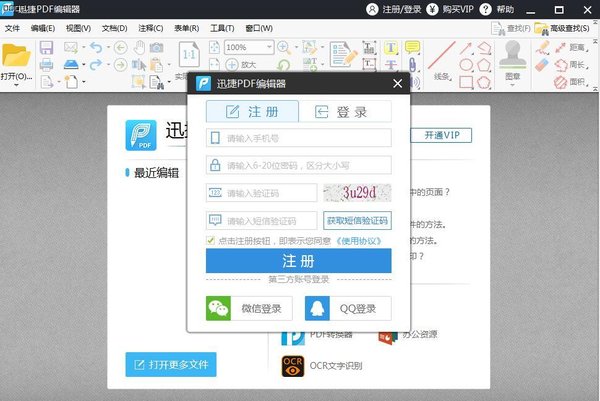Select the paperclip file attachment tool
Viewport: 600px width, 401px height.
coord(412,65)
